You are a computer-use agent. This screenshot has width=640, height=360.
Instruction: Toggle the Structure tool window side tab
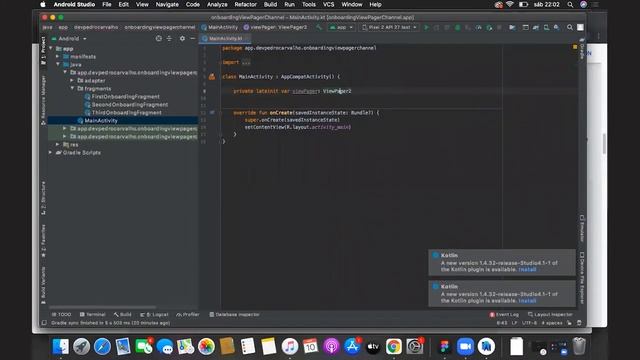(43, 198)
